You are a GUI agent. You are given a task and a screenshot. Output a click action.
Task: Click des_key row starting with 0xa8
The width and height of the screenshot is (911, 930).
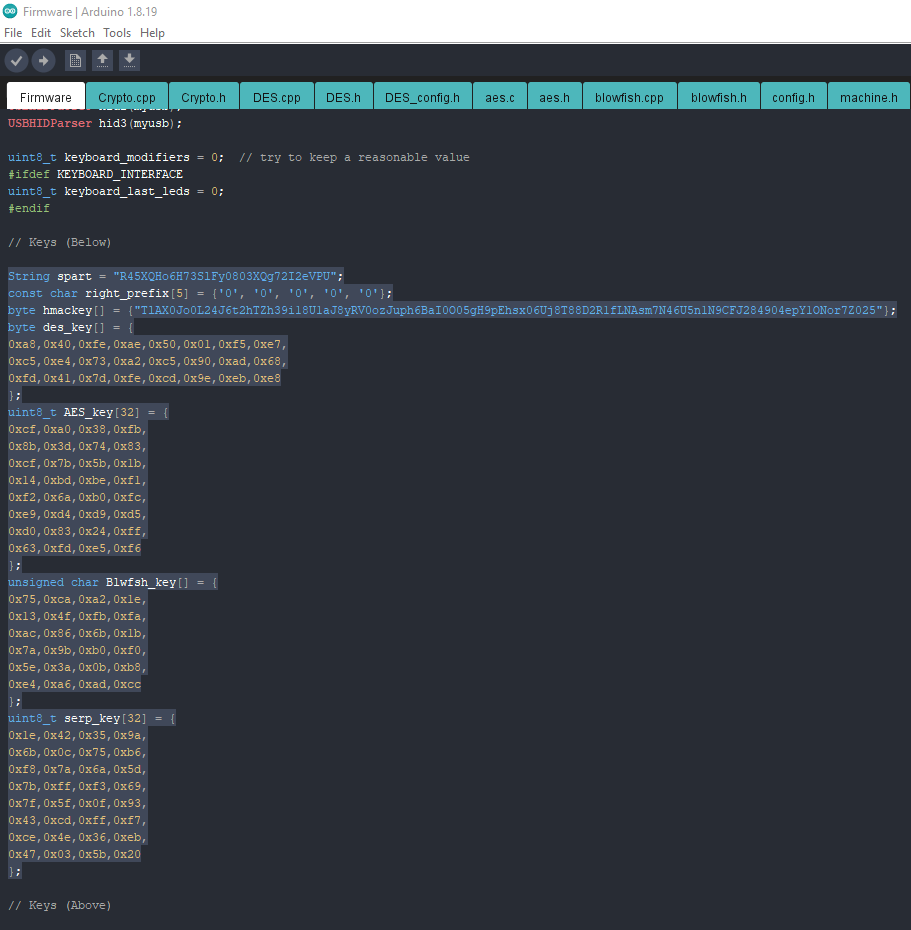pos(148,345)
